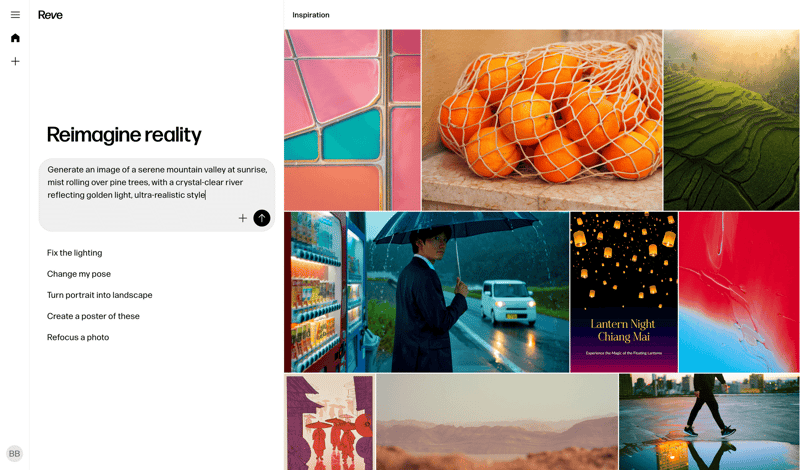Open the red and blue abstract image
The width and height of the screenshot is (800, 470).
click(x=739, y=292)
